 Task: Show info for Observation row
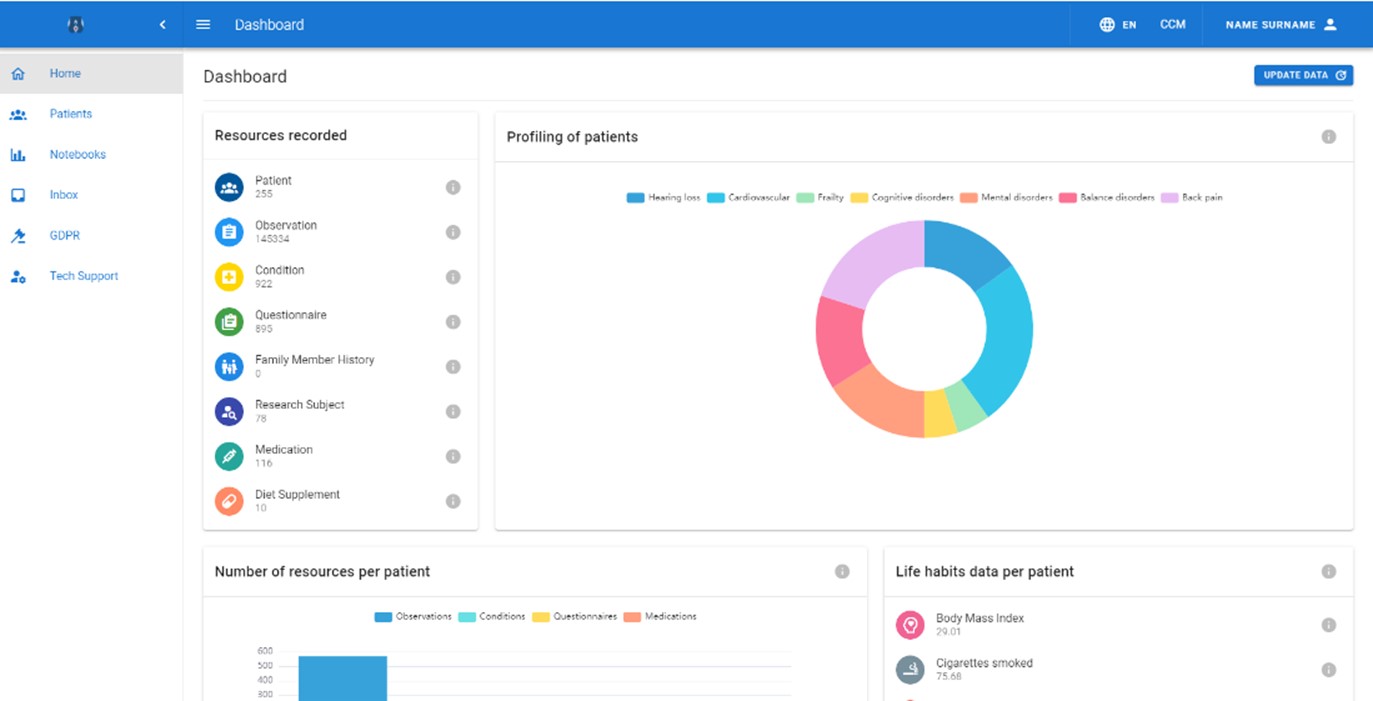point(453,232)
